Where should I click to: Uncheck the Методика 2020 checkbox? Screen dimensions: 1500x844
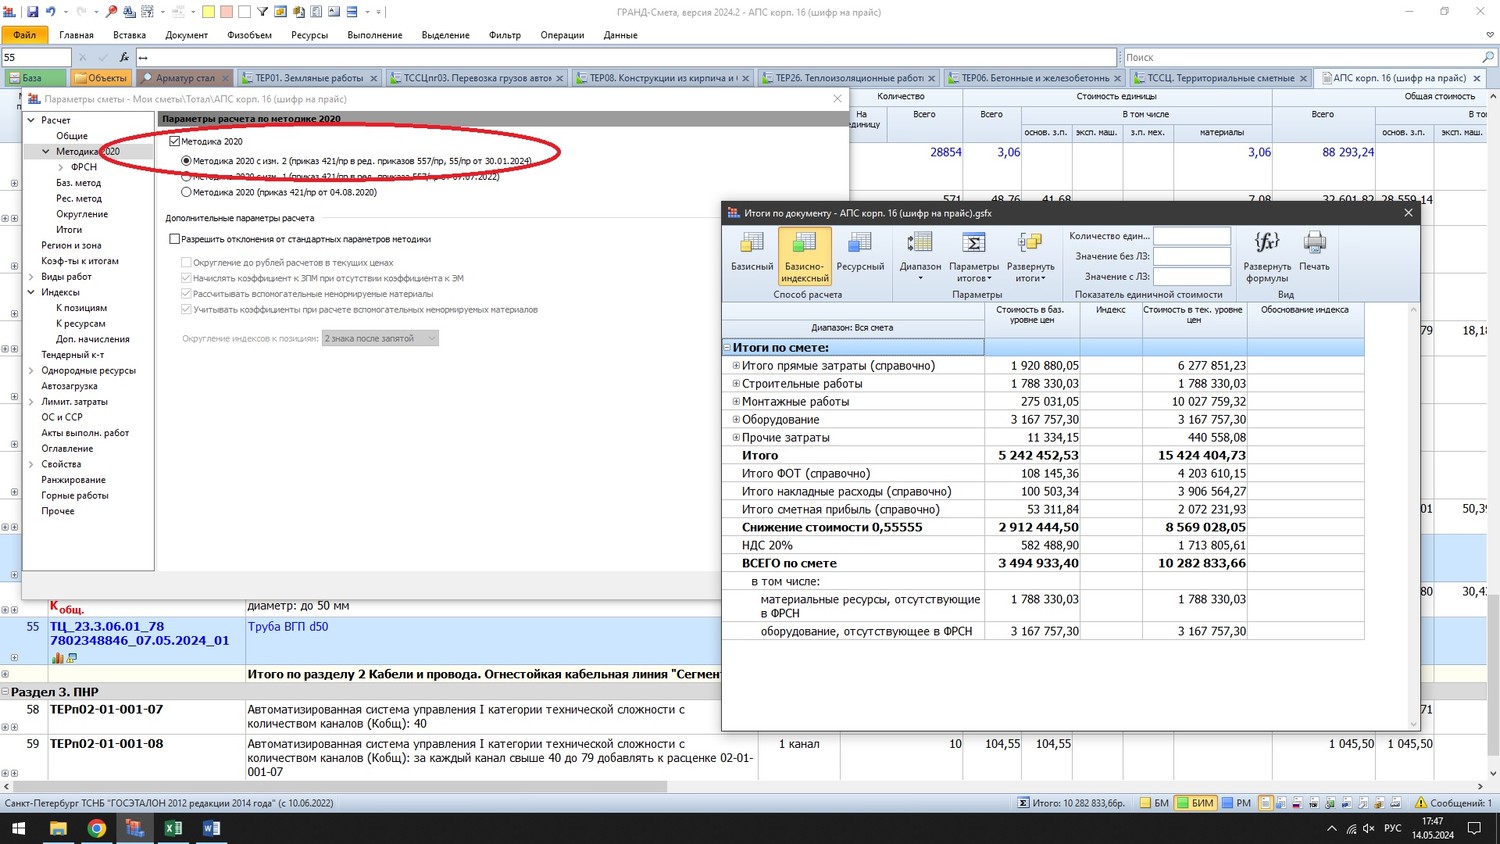tap(175, 142)
